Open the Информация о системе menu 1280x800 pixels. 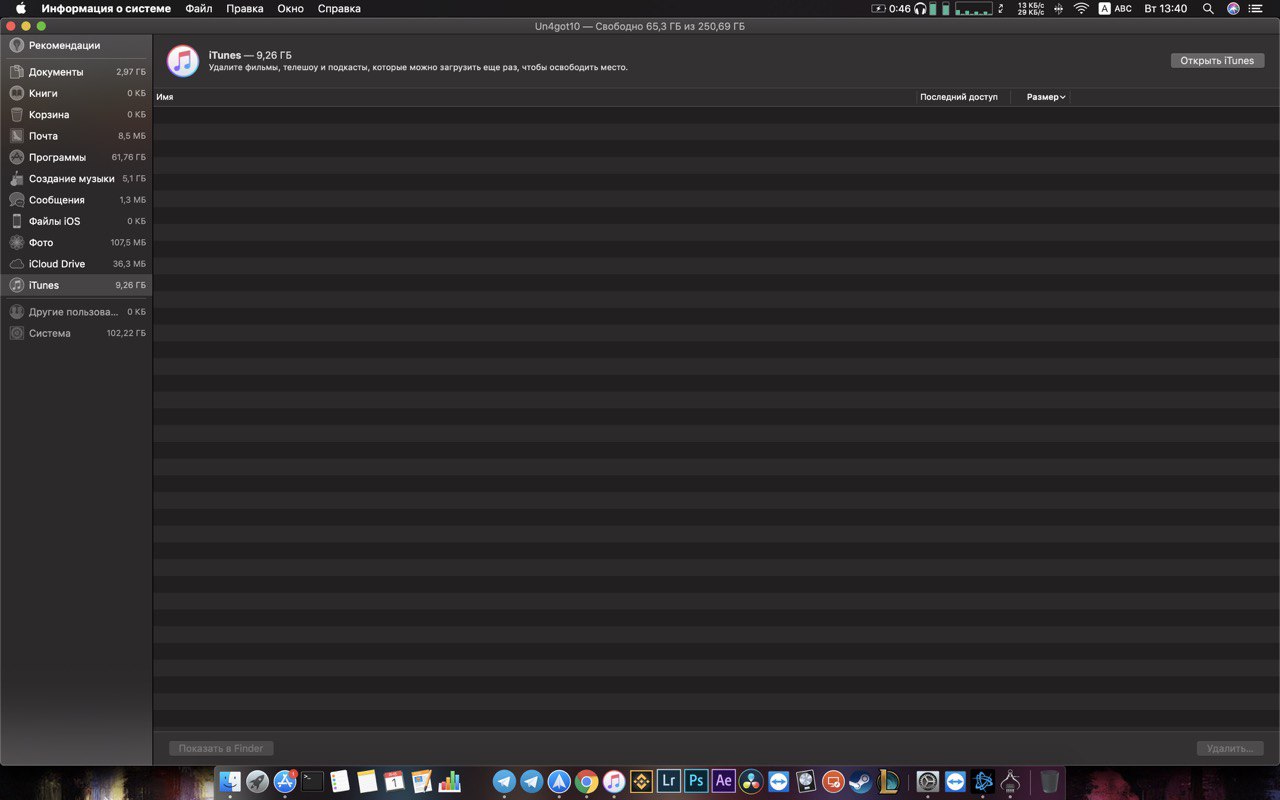pos(106,8)
